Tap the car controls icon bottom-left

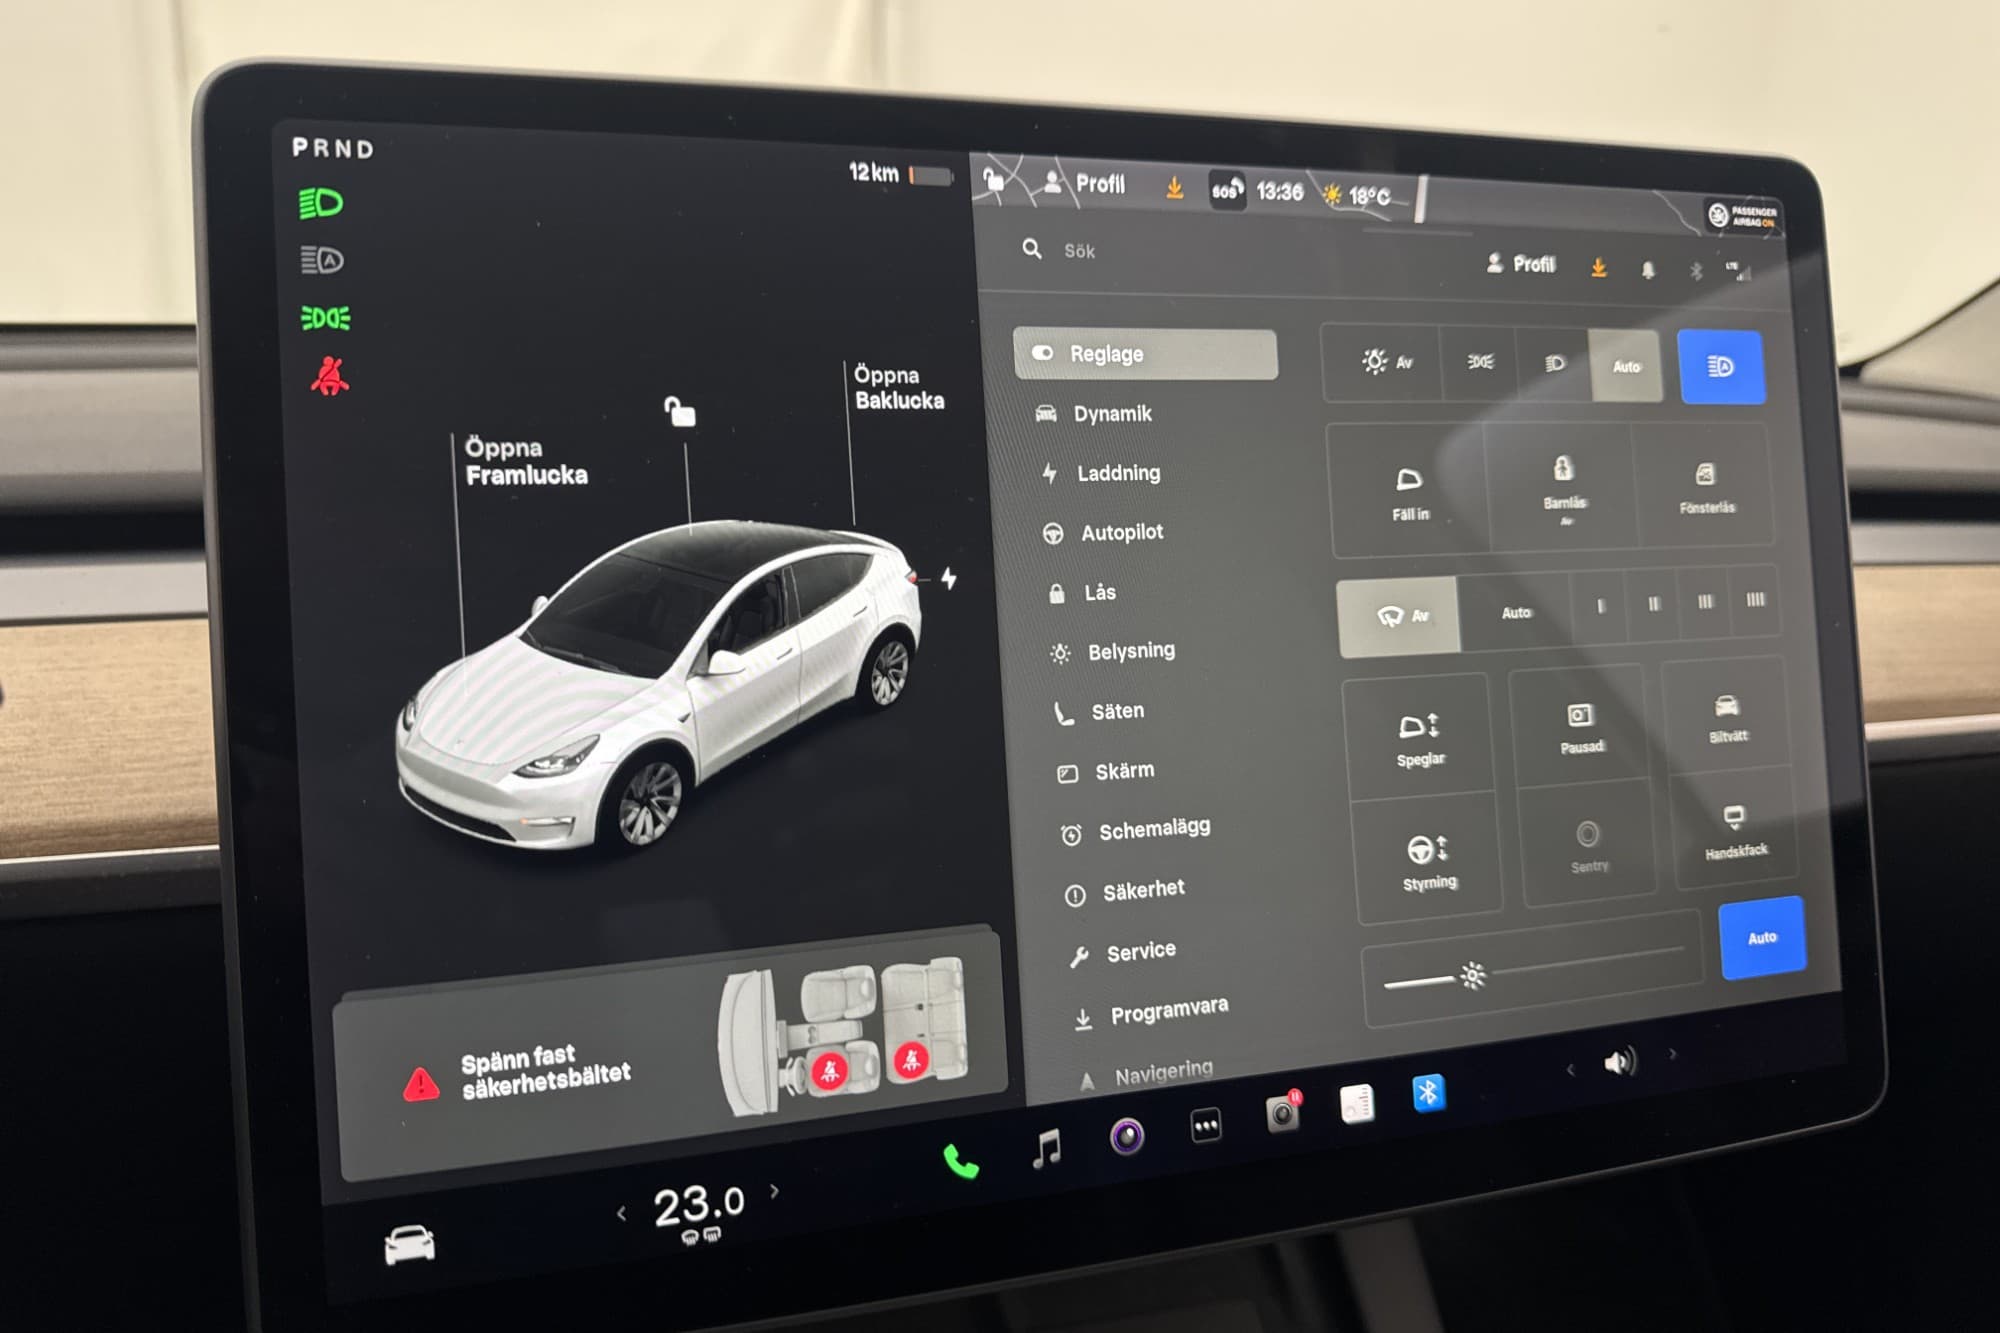coord(410,1245)
